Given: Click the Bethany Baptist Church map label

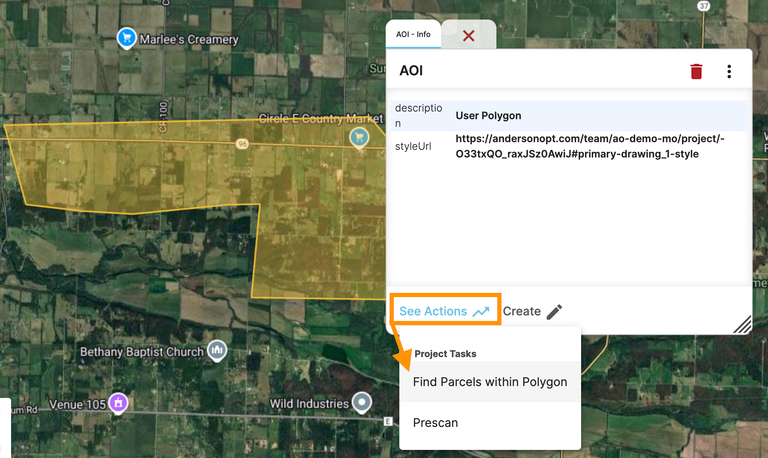Looking at the screenshot, I should [142, 352].
